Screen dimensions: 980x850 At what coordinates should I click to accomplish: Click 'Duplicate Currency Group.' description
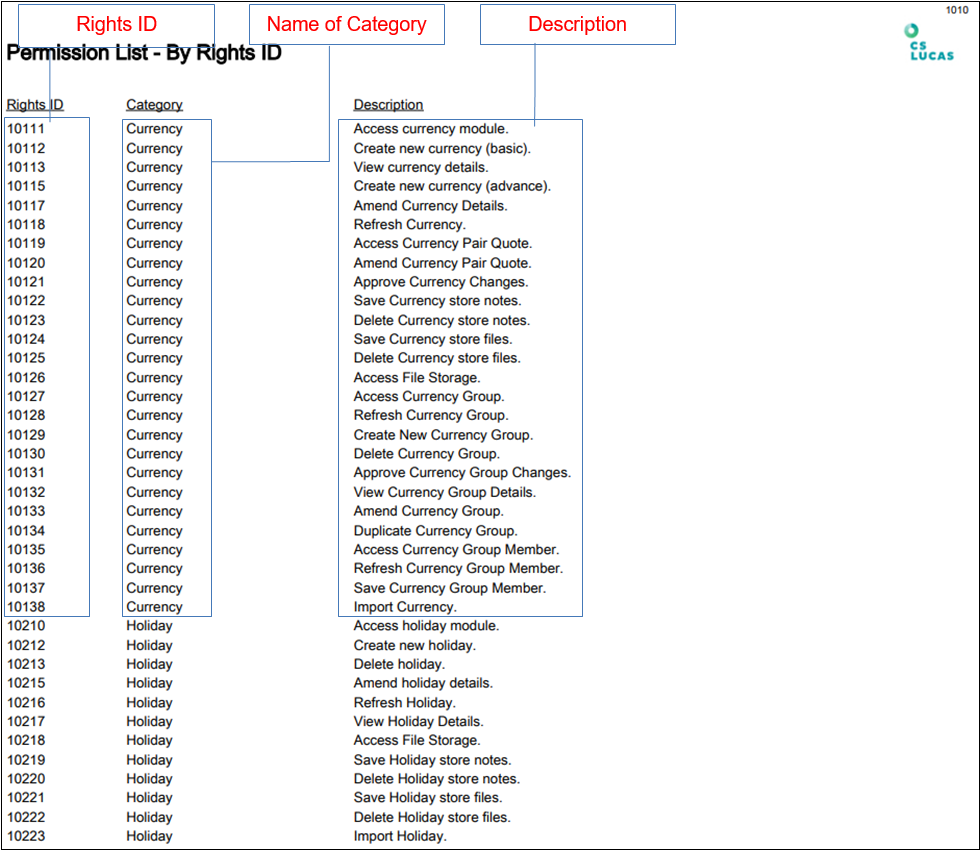click(436, 531)
